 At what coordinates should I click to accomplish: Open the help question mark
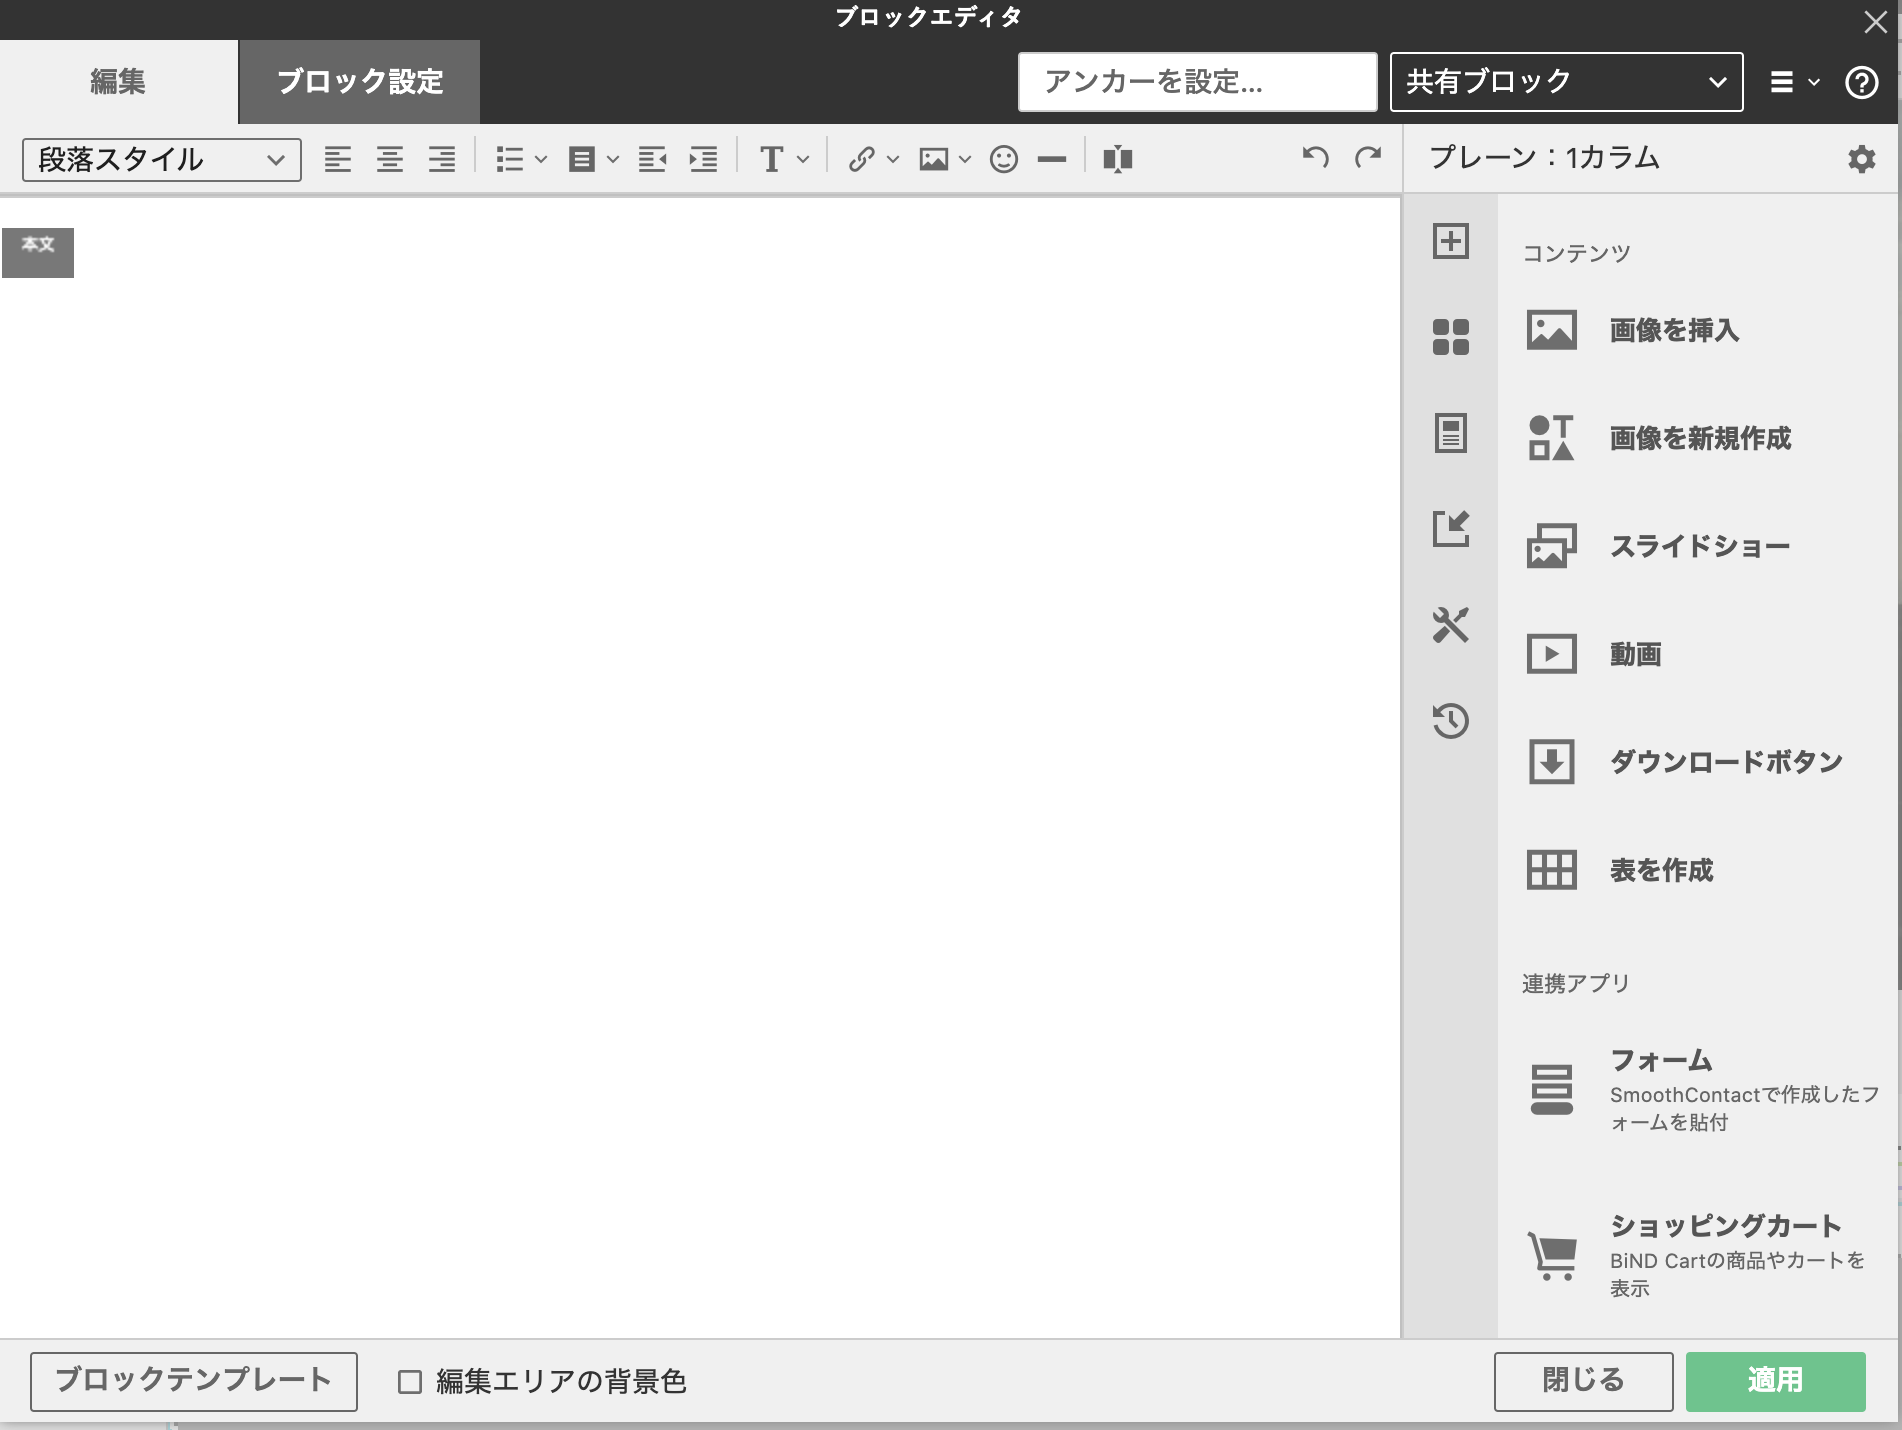tap(1861, 82)
